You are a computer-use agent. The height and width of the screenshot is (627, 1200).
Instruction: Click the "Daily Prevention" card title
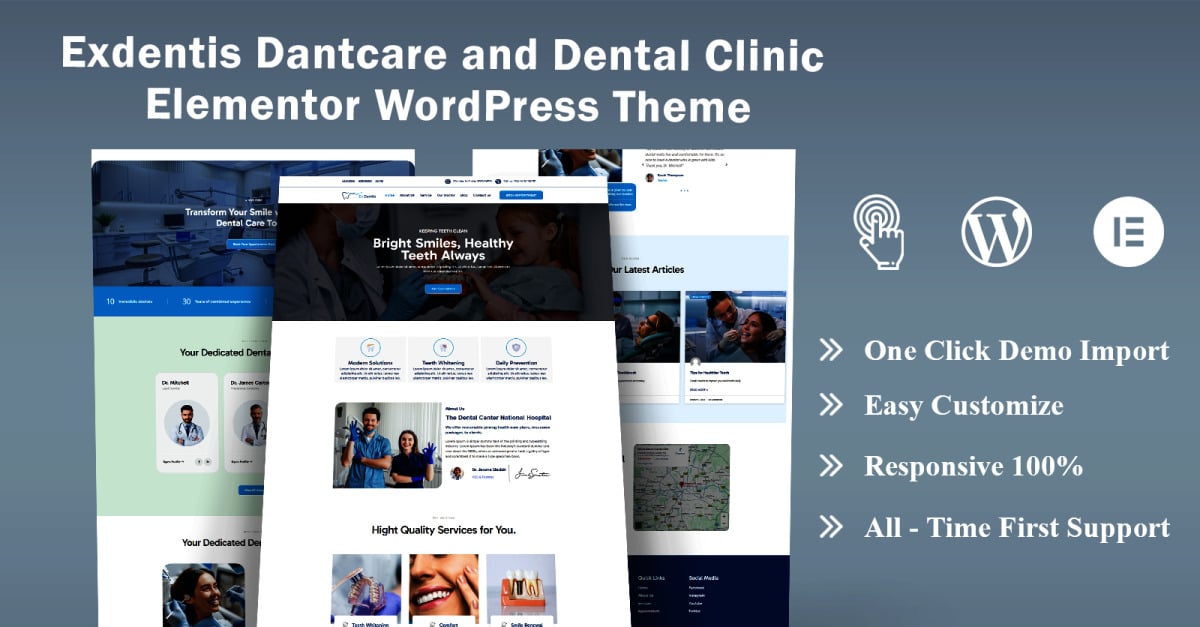(516, 362)
